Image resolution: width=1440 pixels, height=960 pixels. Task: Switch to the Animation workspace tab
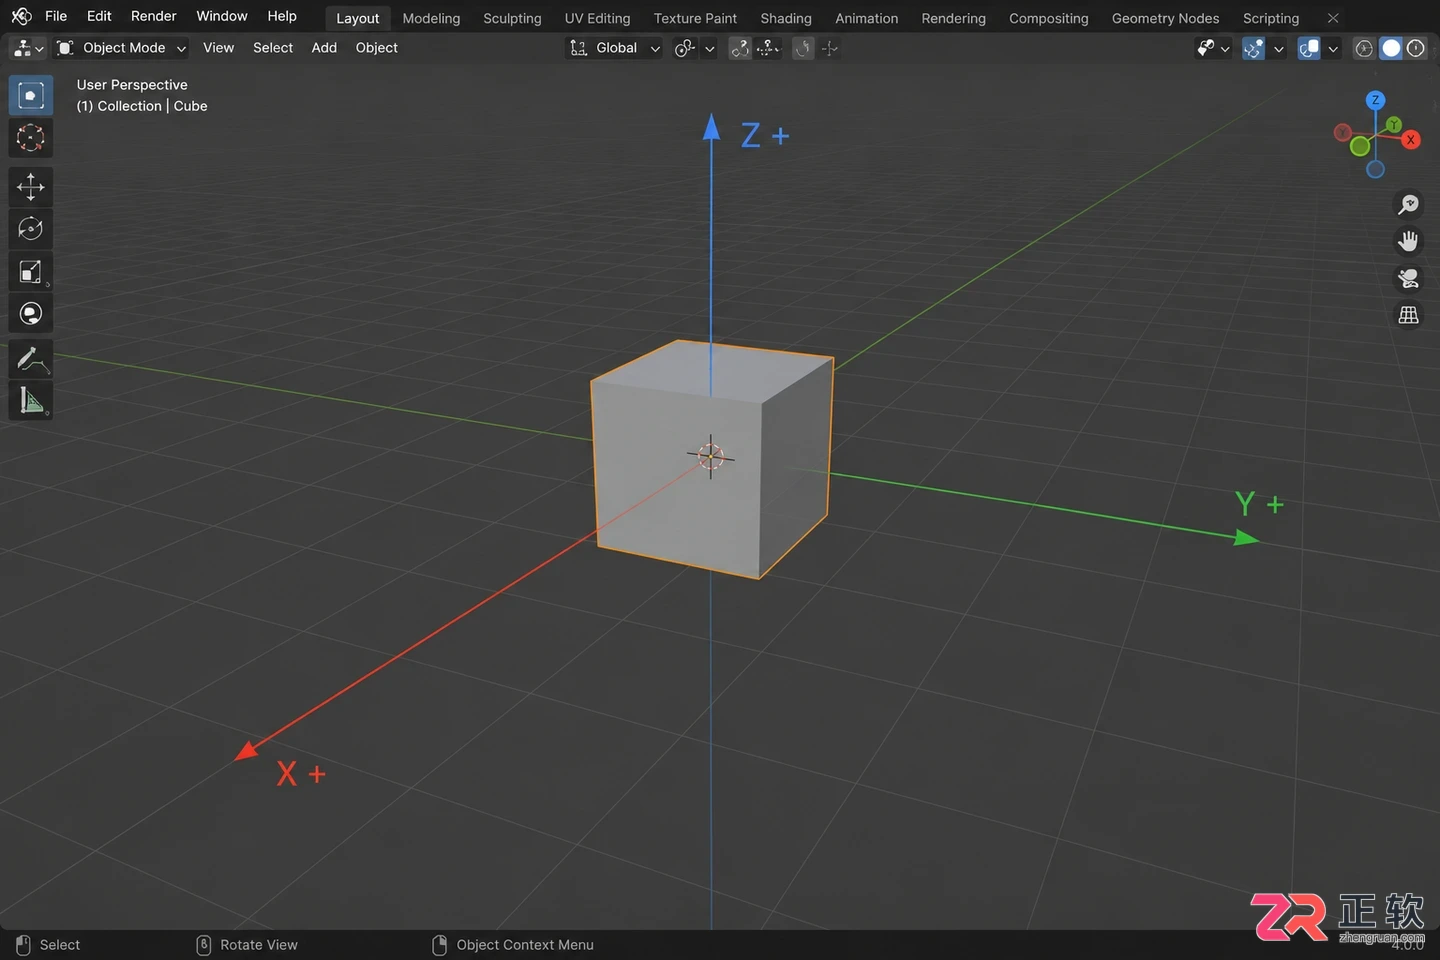[866, 18]
